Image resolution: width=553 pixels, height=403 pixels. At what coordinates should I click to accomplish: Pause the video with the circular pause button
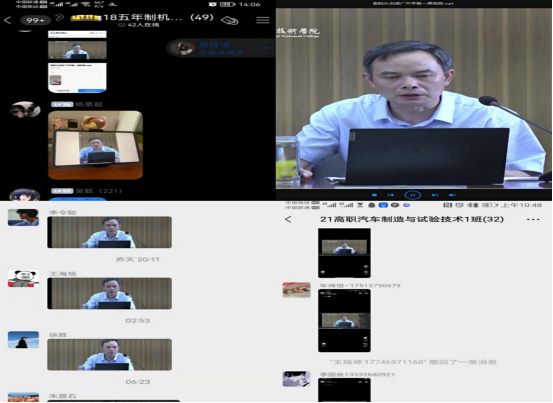click(413, 195)
